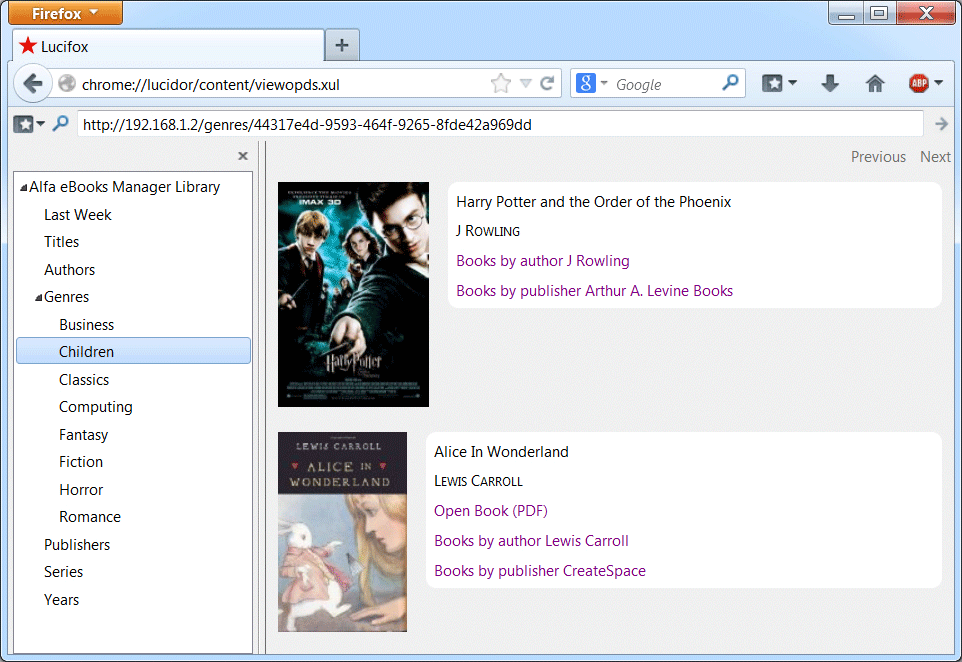Select the Fantasy genre in the tree
The height and width of the screenshot is (662, 962).
pyautogui.click(x=83, y=435)
